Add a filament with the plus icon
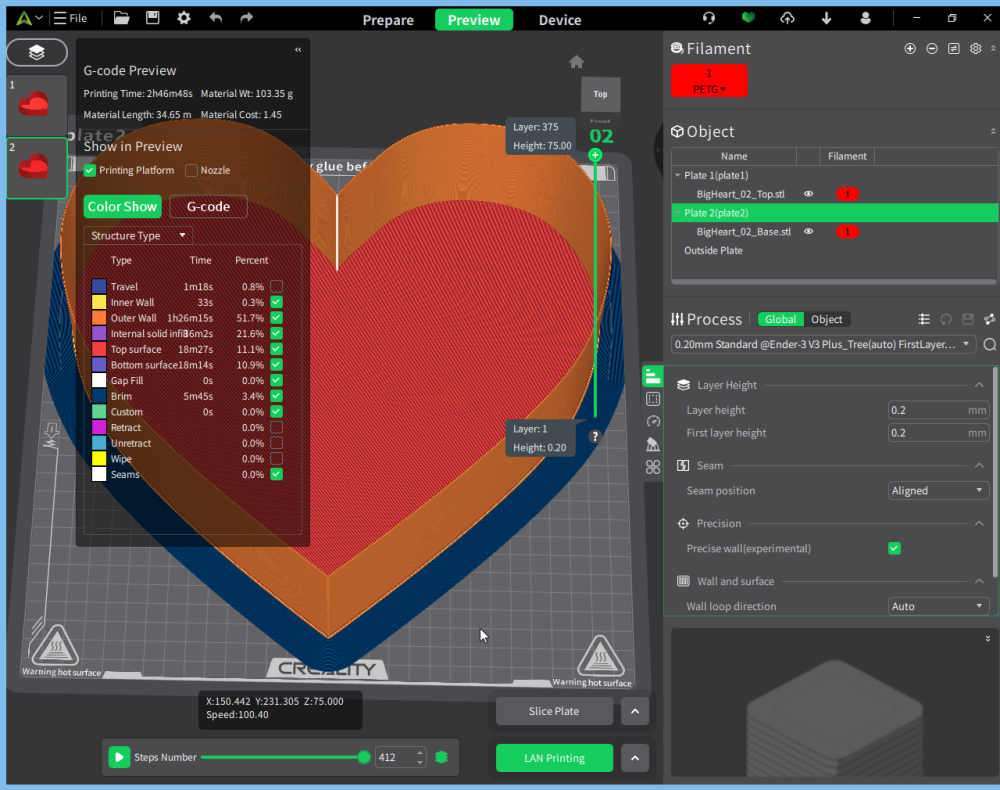Image resolution: width=1000 pixels, height=790 pixels. click(910, 48)
